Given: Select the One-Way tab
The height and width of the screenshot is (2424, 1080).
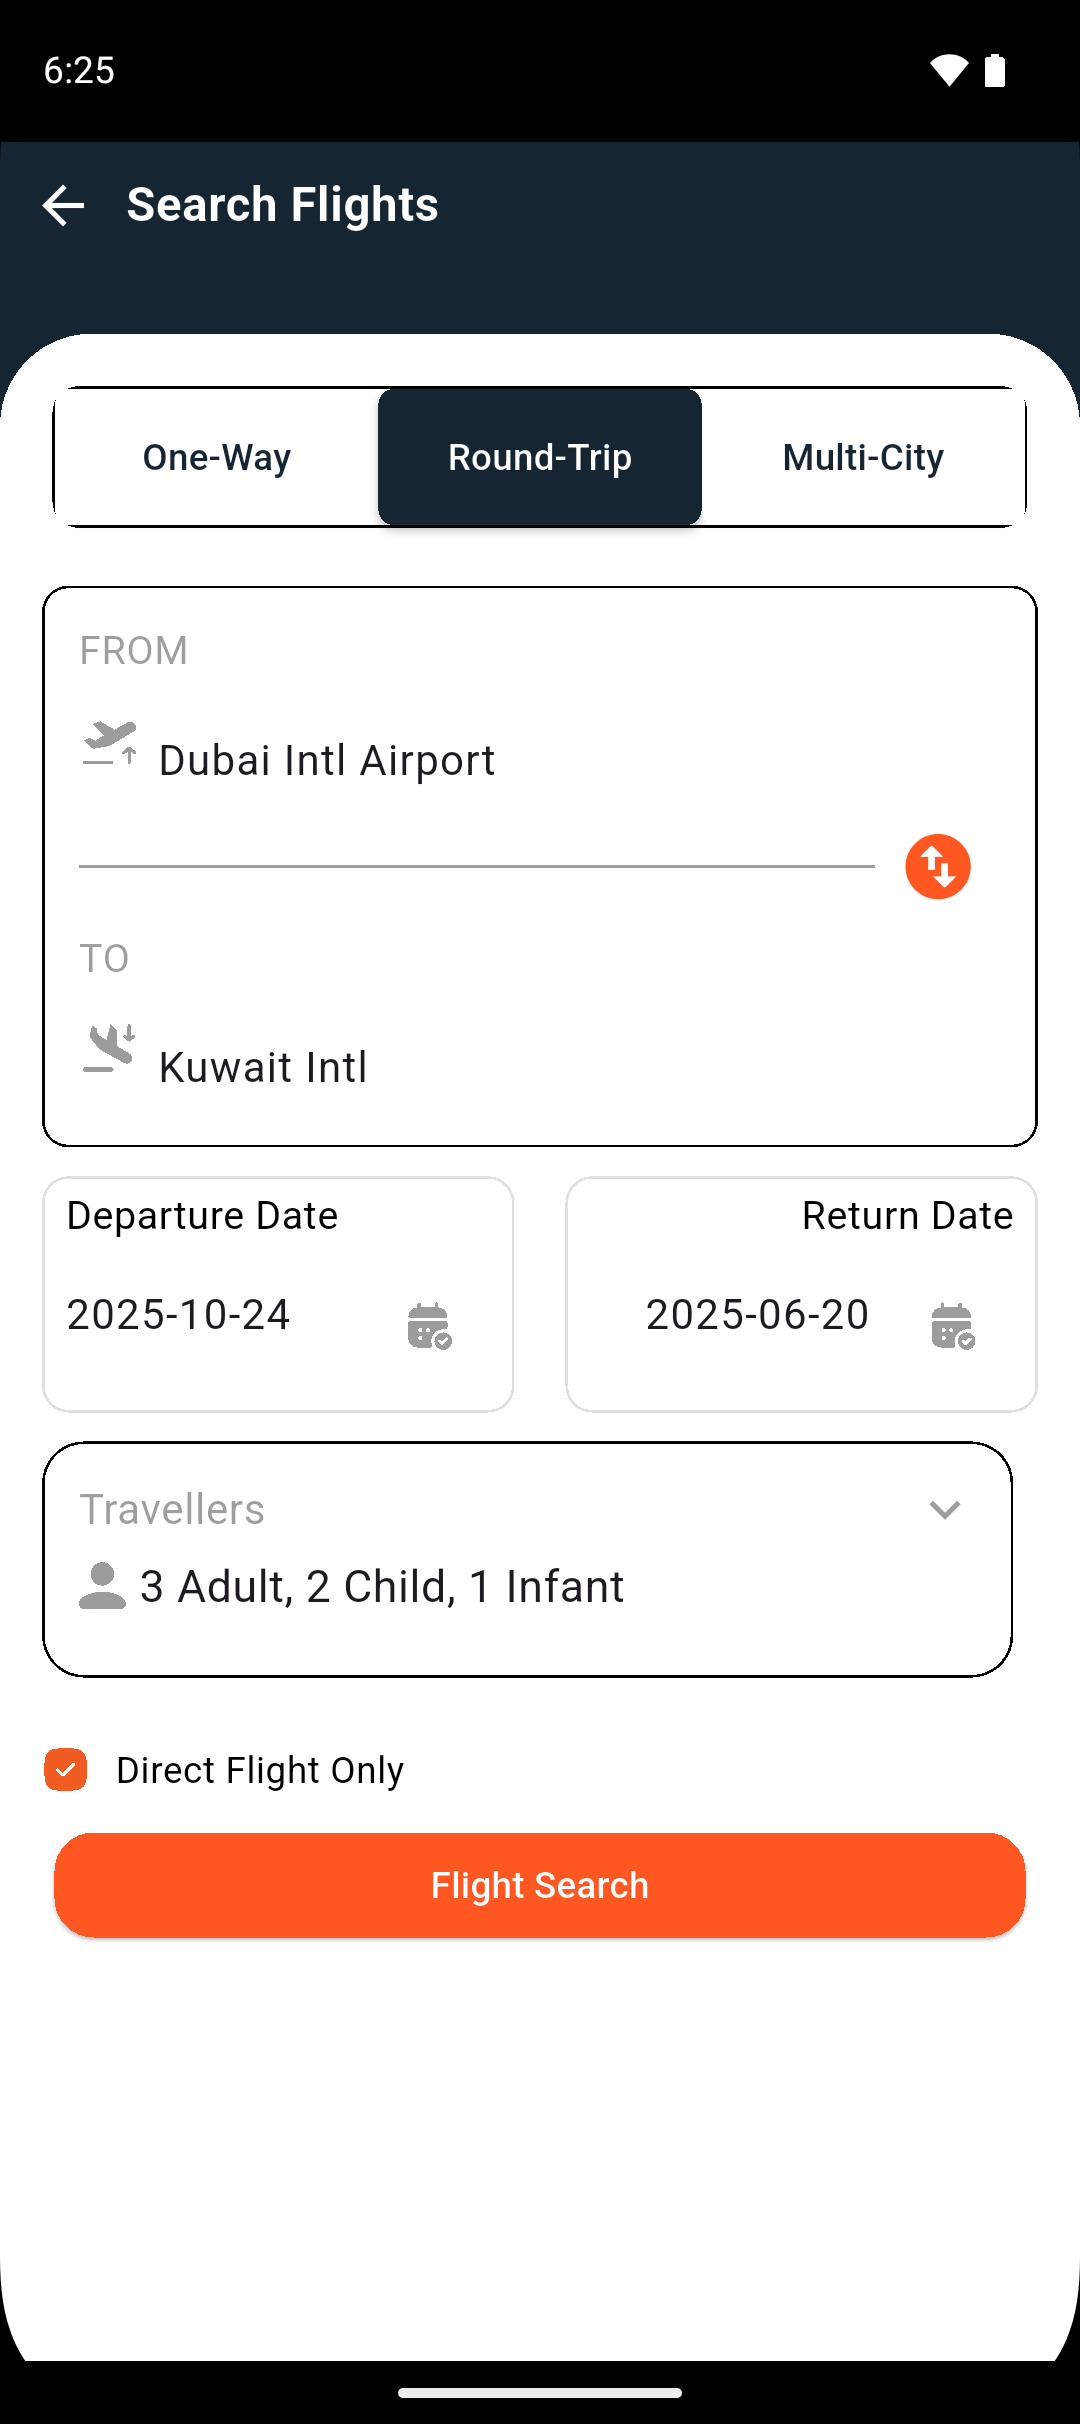Looking at the screenshot, I should (217, 457).
